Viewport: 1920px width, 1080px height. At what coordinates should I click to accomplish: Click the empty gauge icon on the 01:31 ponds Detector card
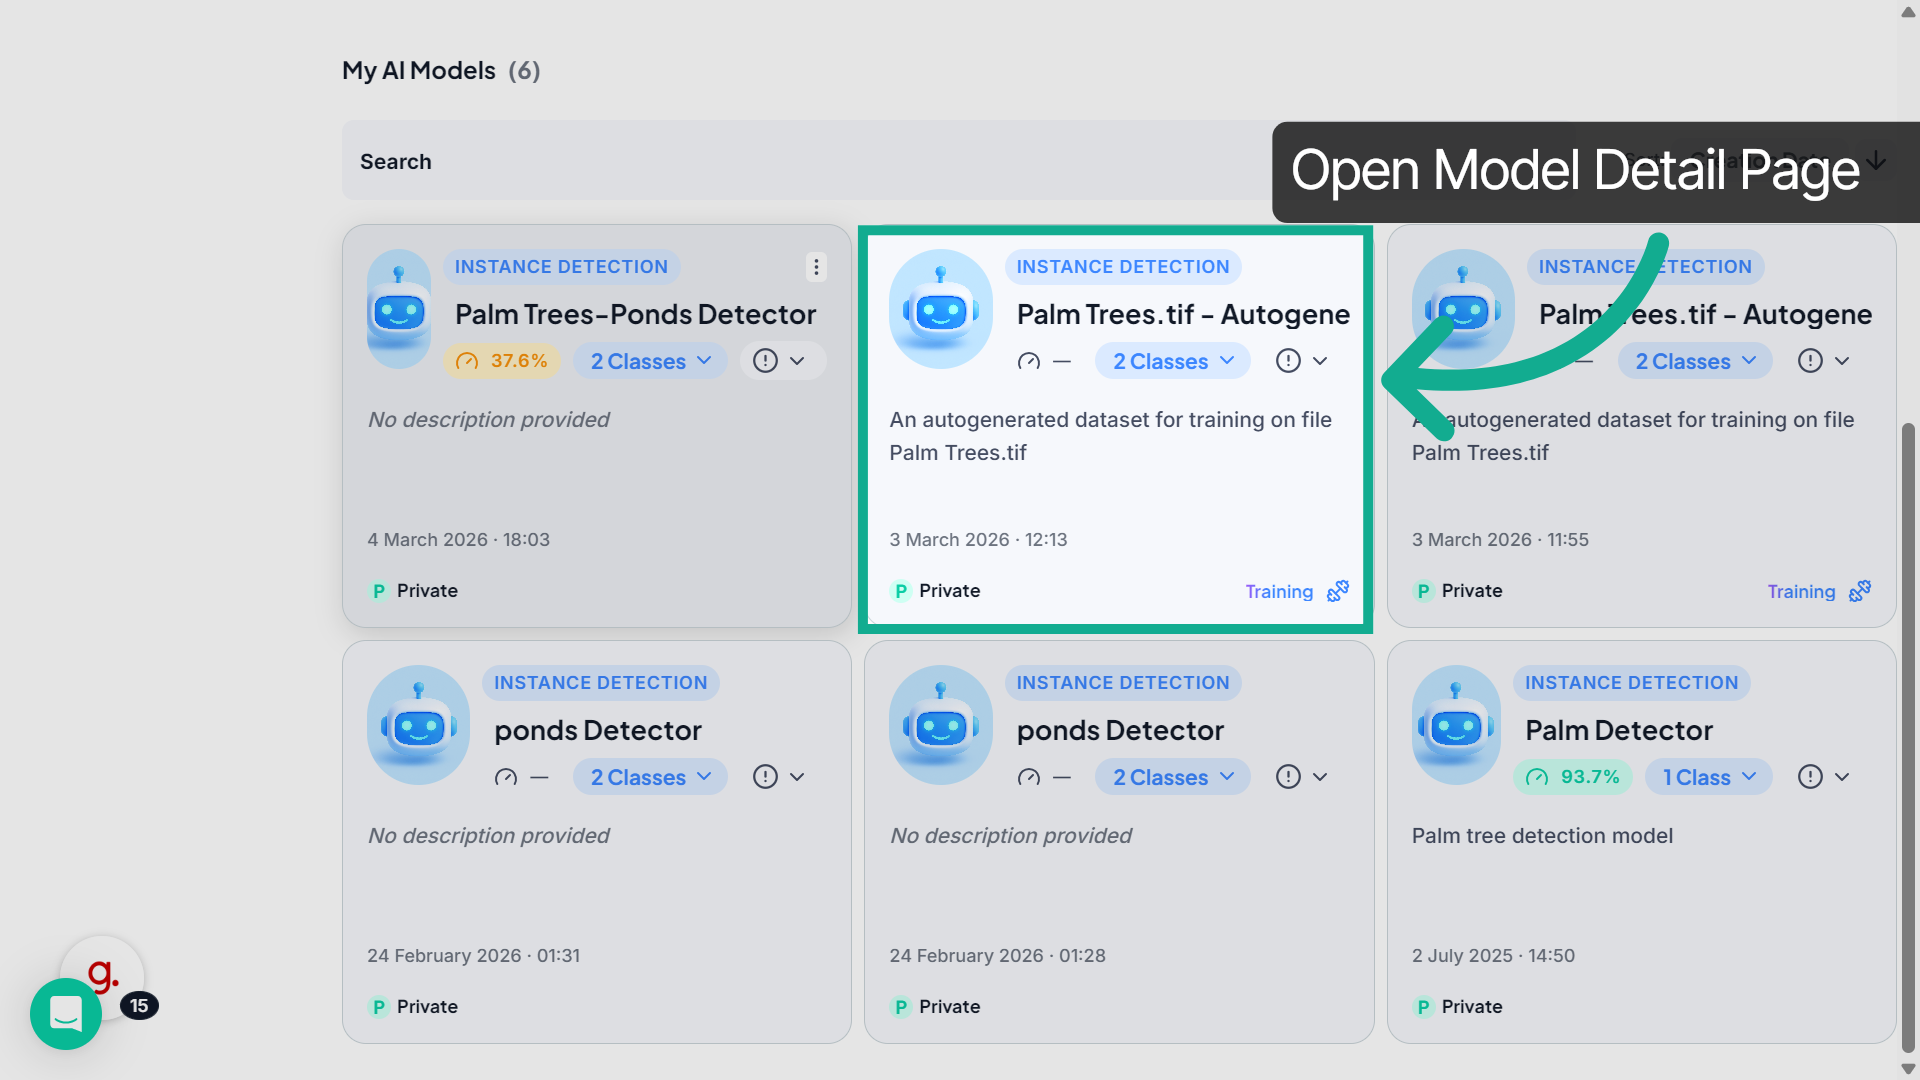pyautogui.click(x=506, y=777)
